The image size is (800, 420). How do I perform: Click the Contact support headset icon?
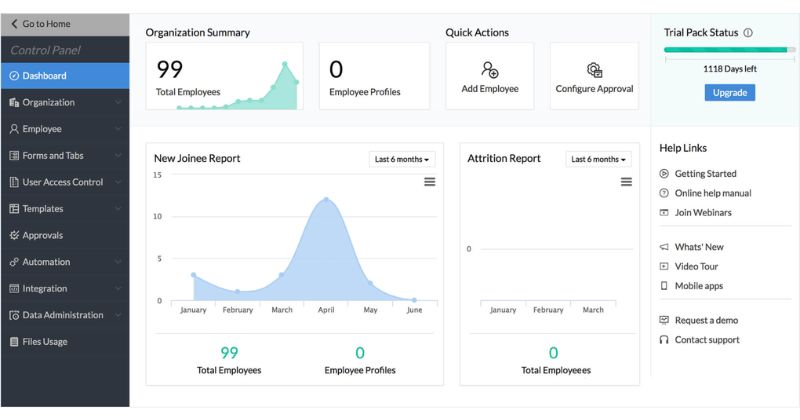tap(664, 339)
